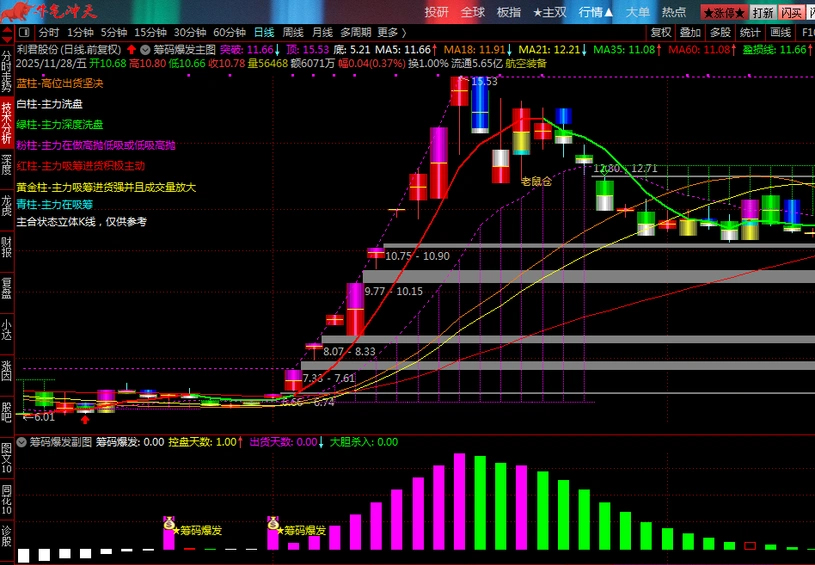Click the ★涨停★ button
815x565 pixels.
724,12
